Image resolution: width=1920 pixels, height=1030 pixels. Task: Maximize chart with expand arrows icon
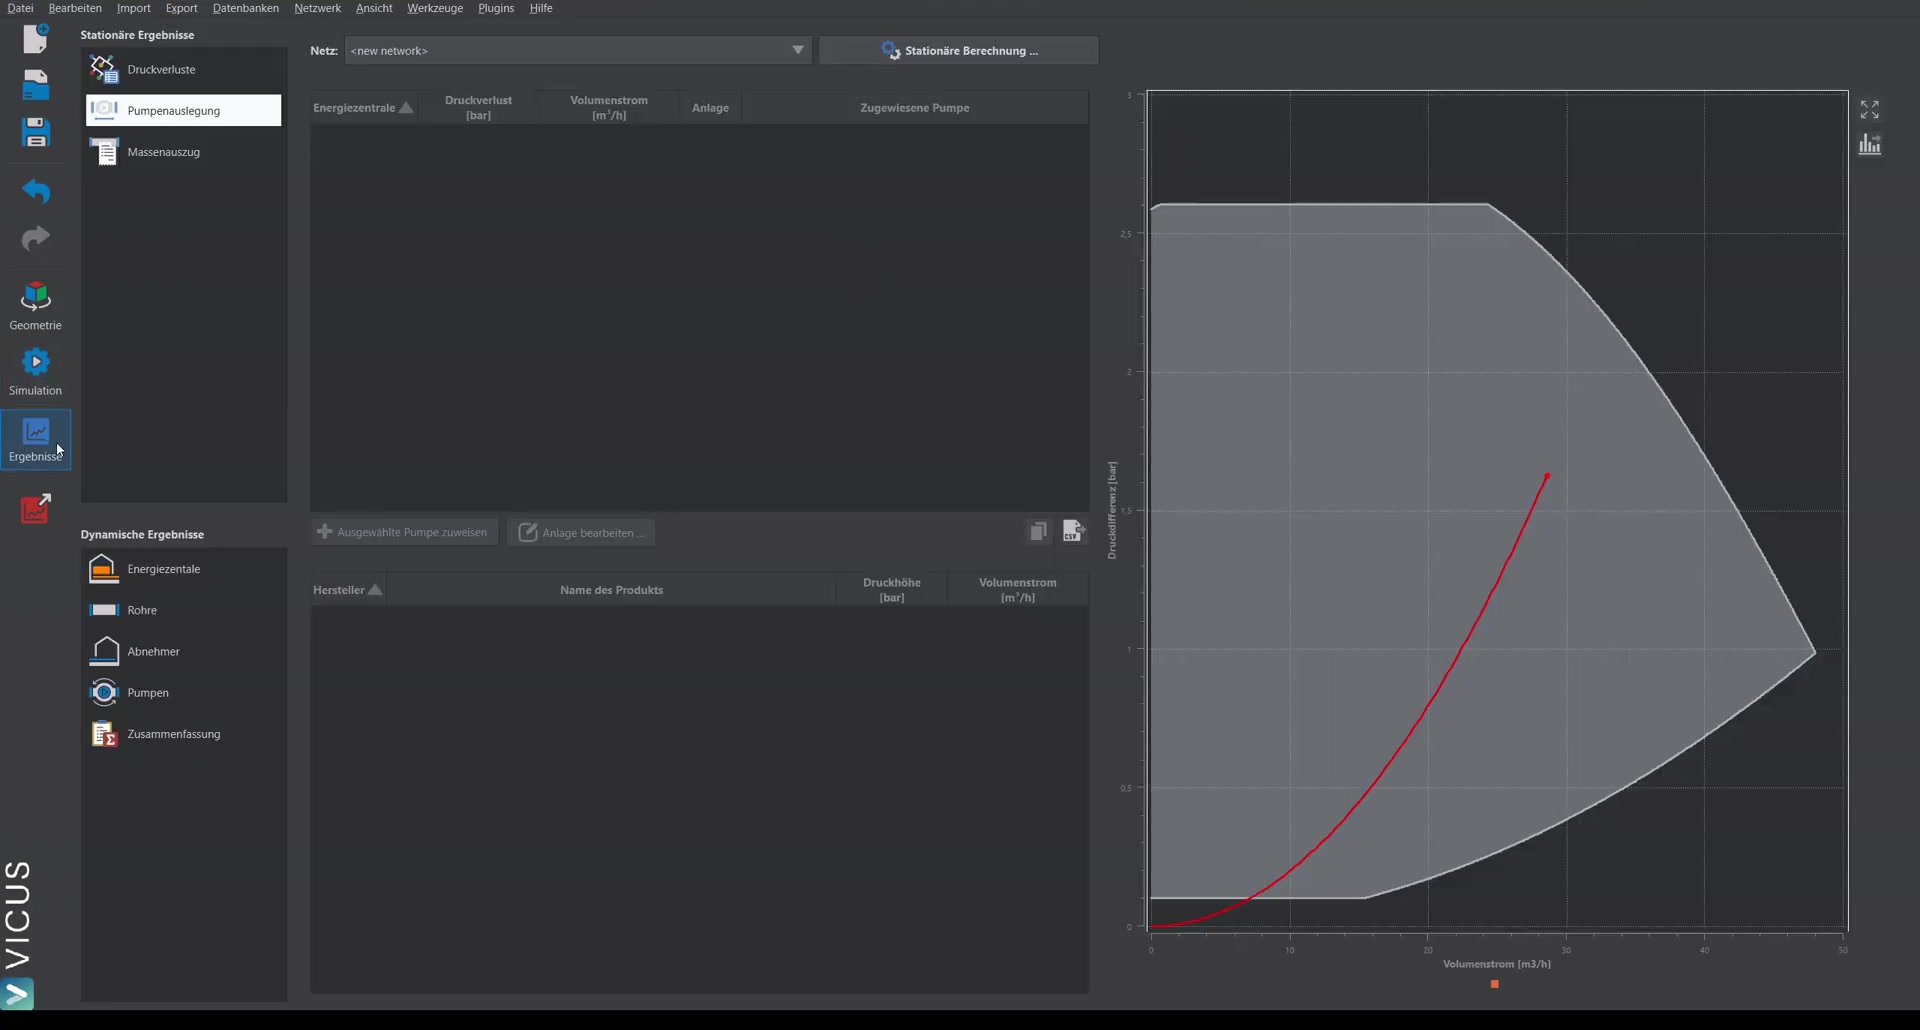click(x=1870, y=109)
